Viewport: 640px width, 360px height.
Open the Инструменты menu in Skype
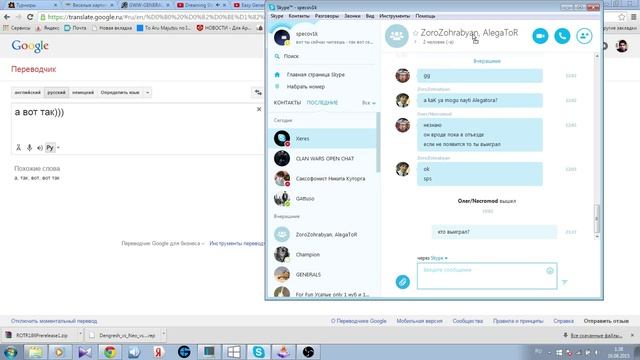pos(394,16)
